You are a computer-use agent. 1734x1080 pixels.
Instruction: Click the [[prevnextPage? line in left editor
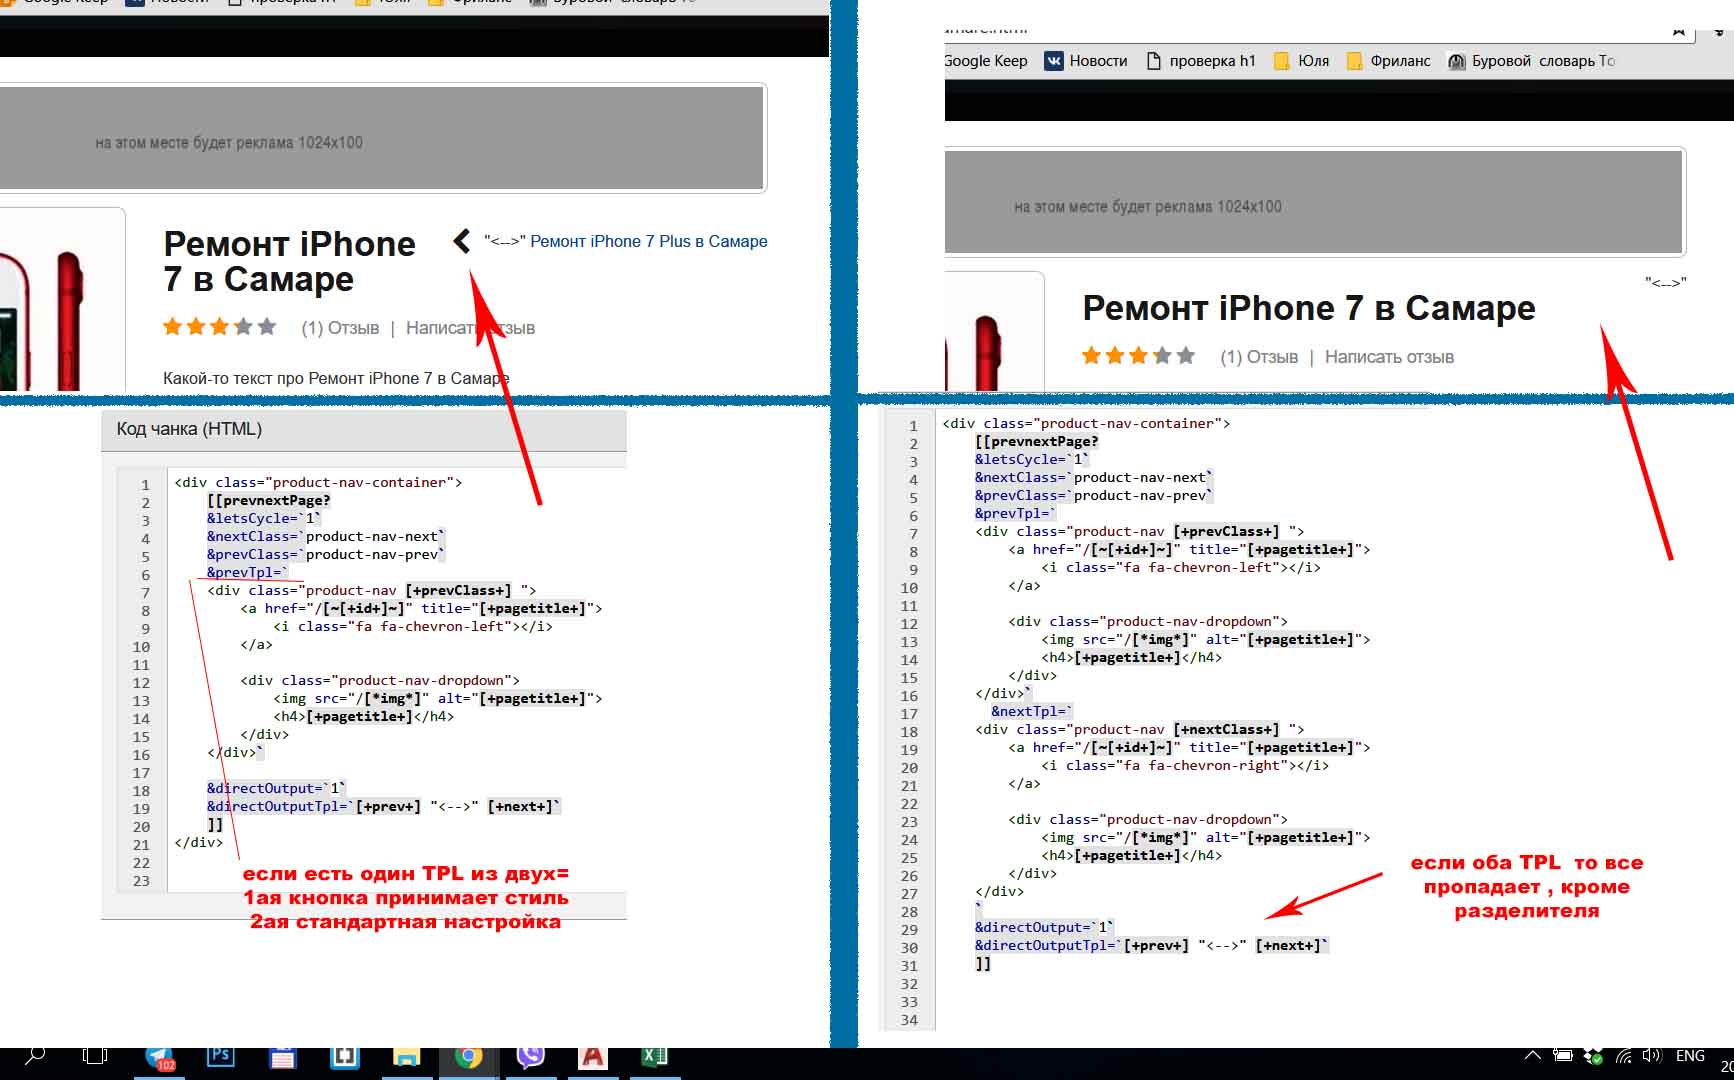pyautogui.click(x=268, y=500)
